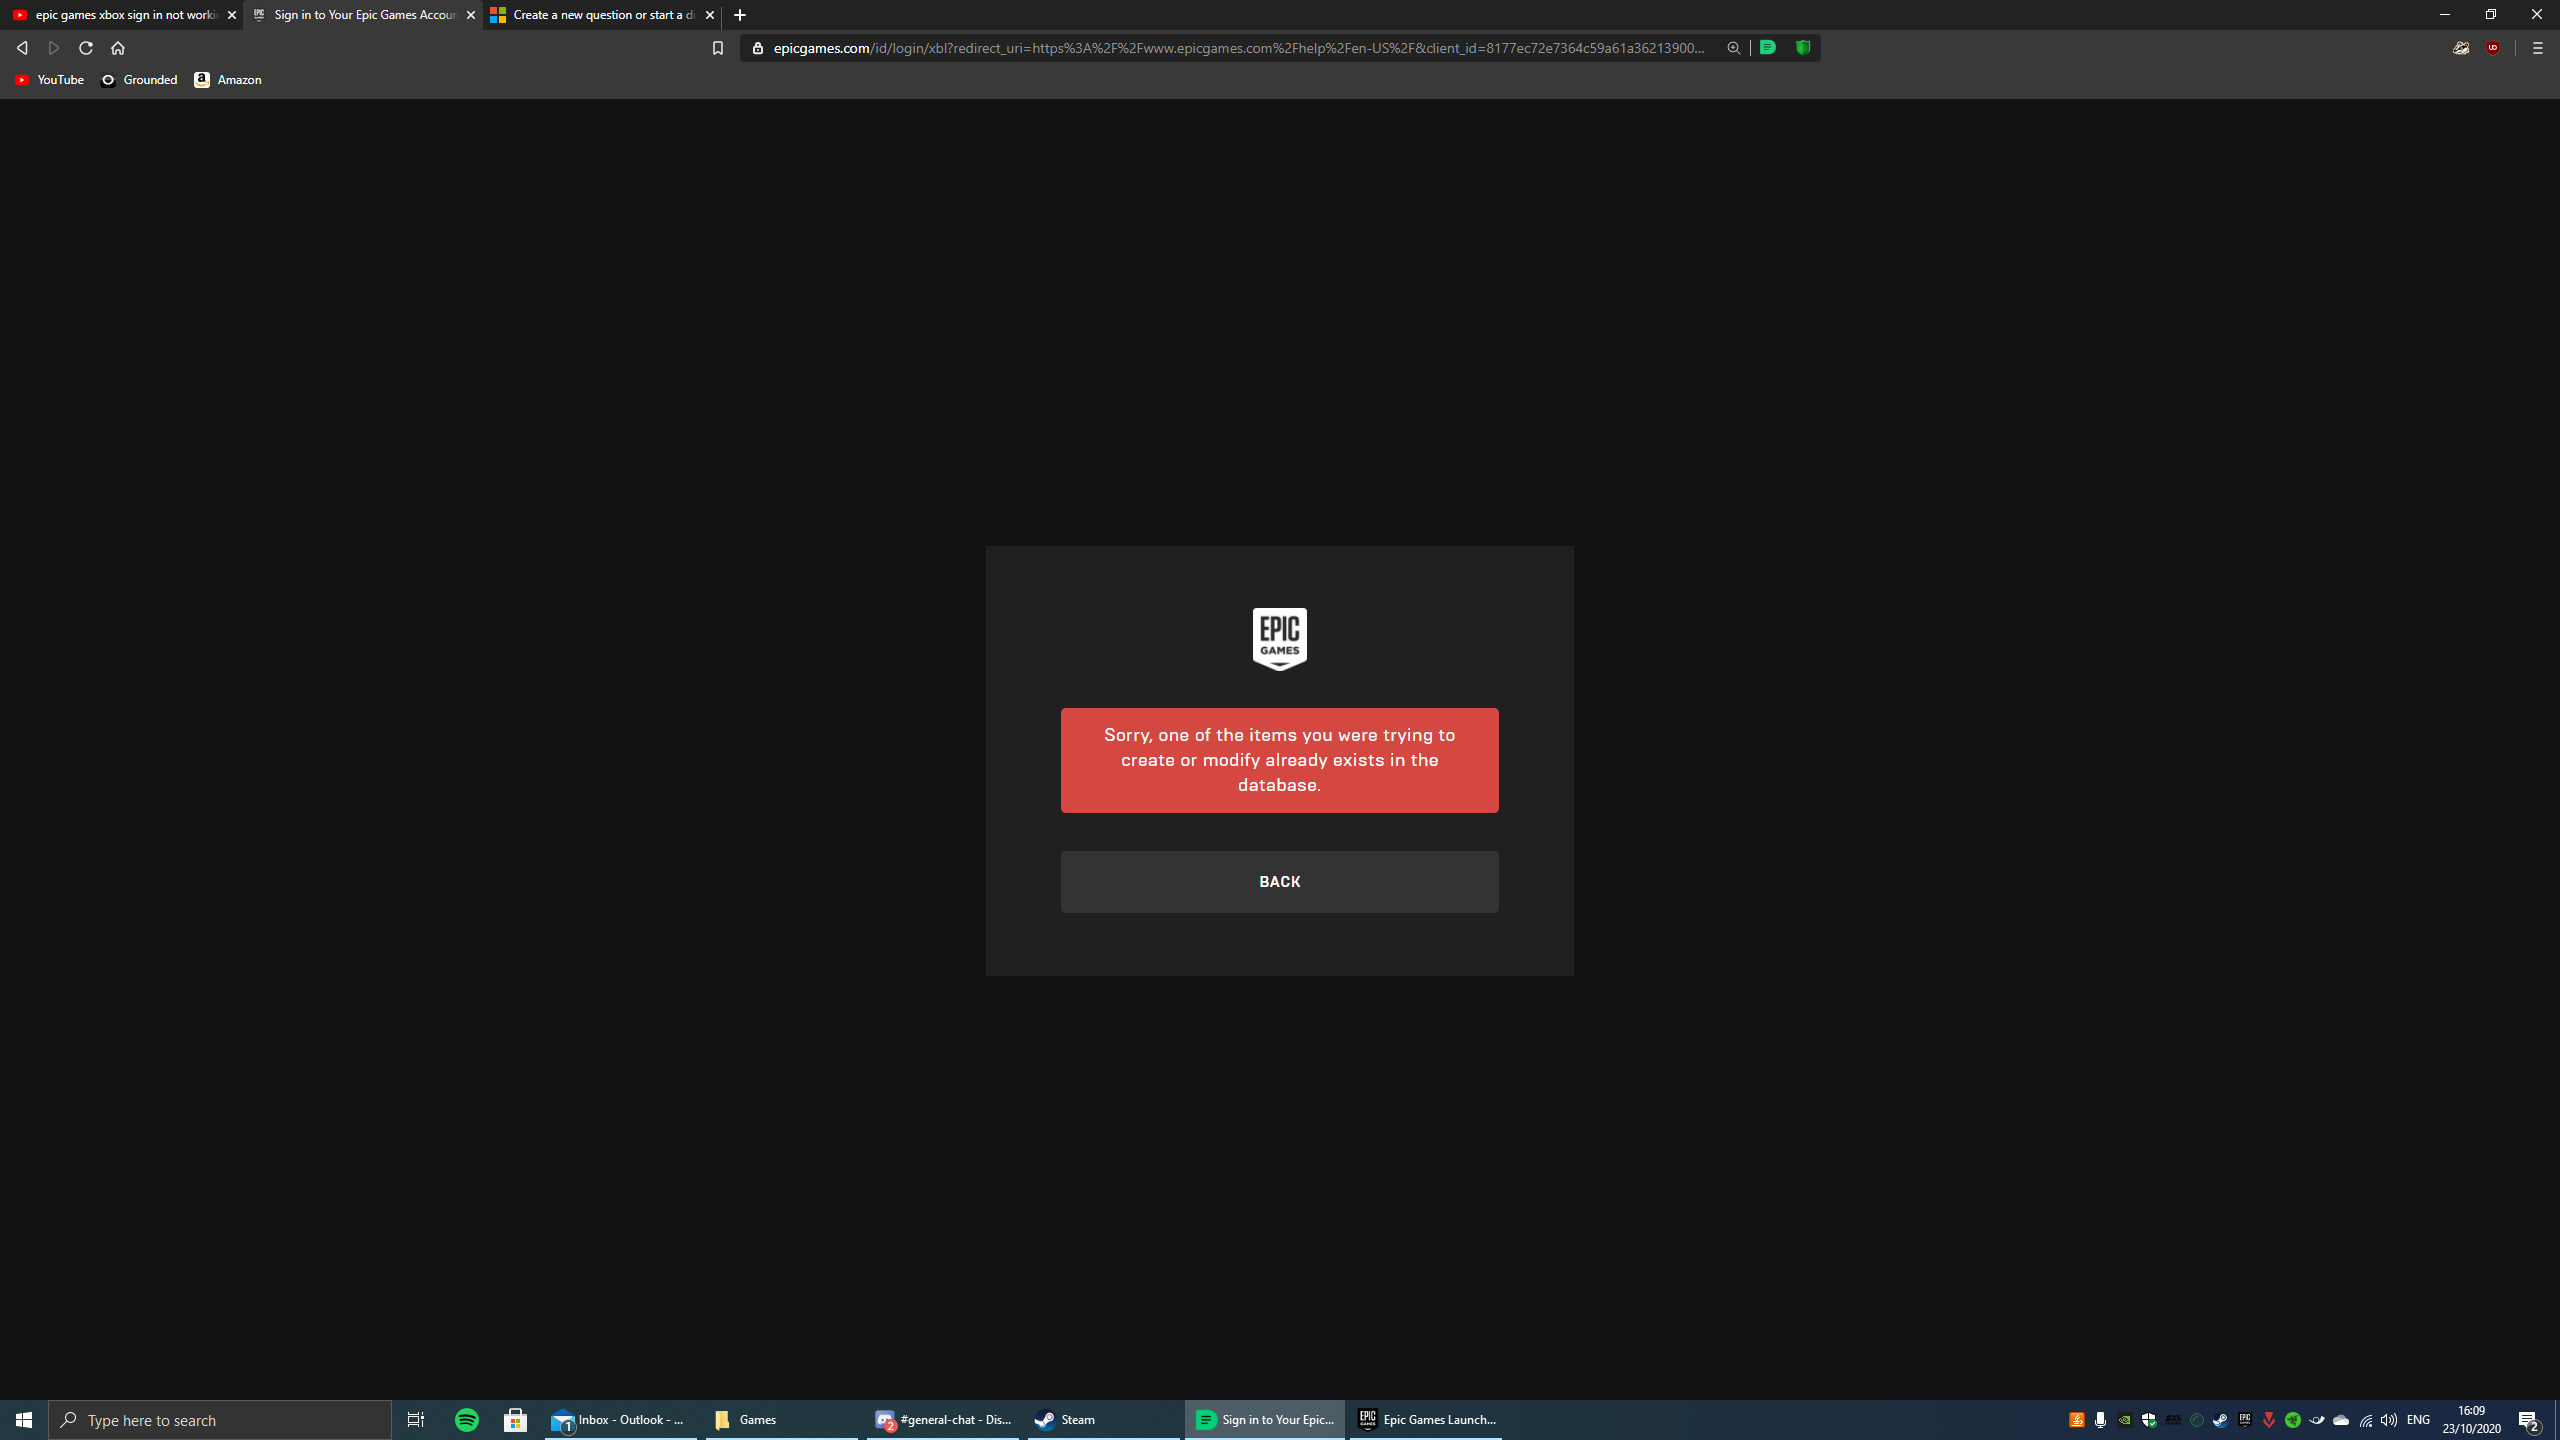The height and width of the screenshot is (1440, 2560).
Task: Select the Create a new question browser tab
Action: (x=598, y=14)
